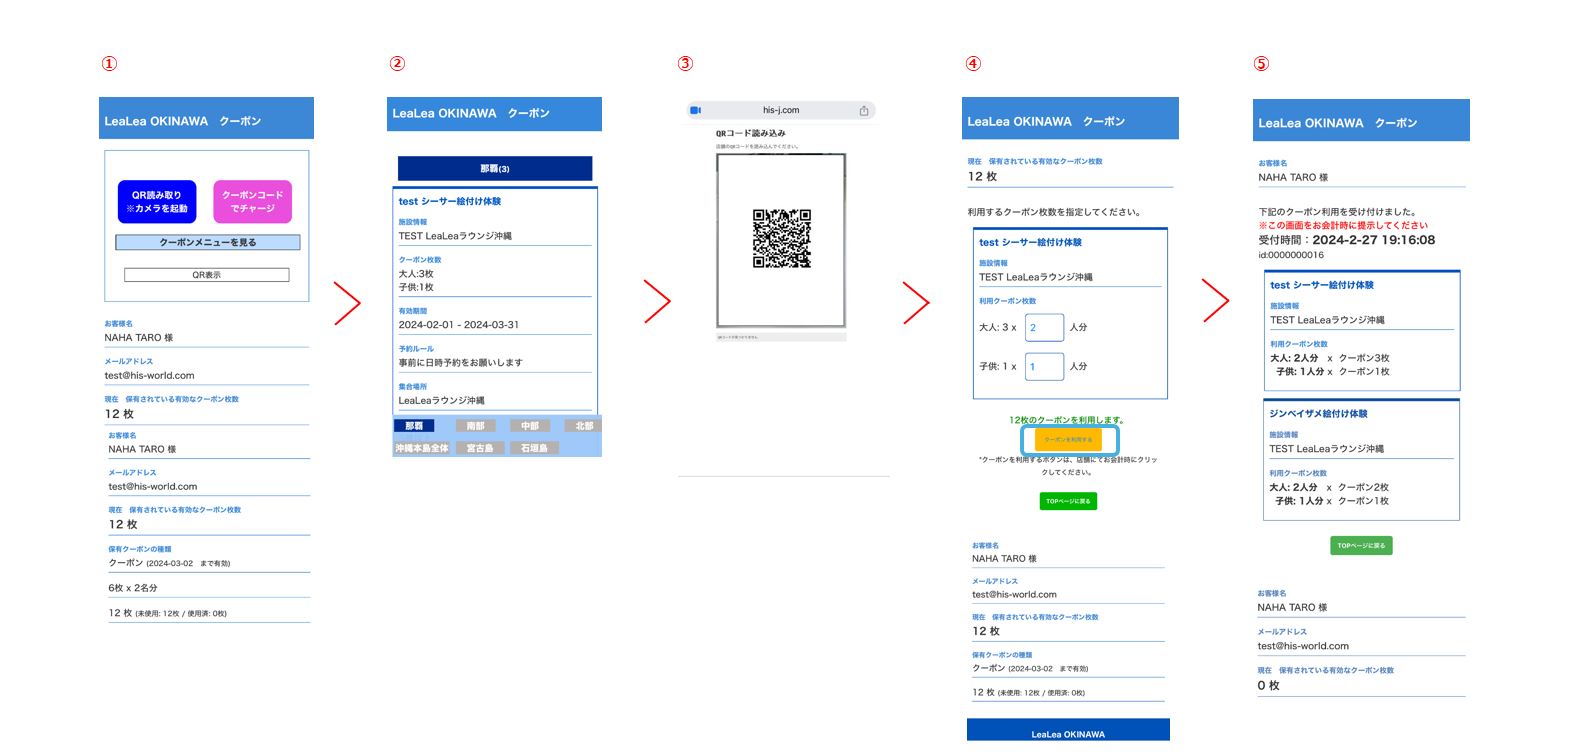Open the his-j.com address bar

coord(781,110)
